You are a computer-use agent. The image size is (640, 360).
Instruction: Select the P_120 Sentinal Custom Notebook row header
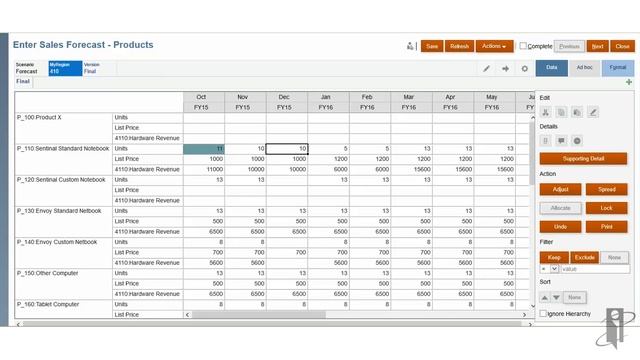[63, 190]
